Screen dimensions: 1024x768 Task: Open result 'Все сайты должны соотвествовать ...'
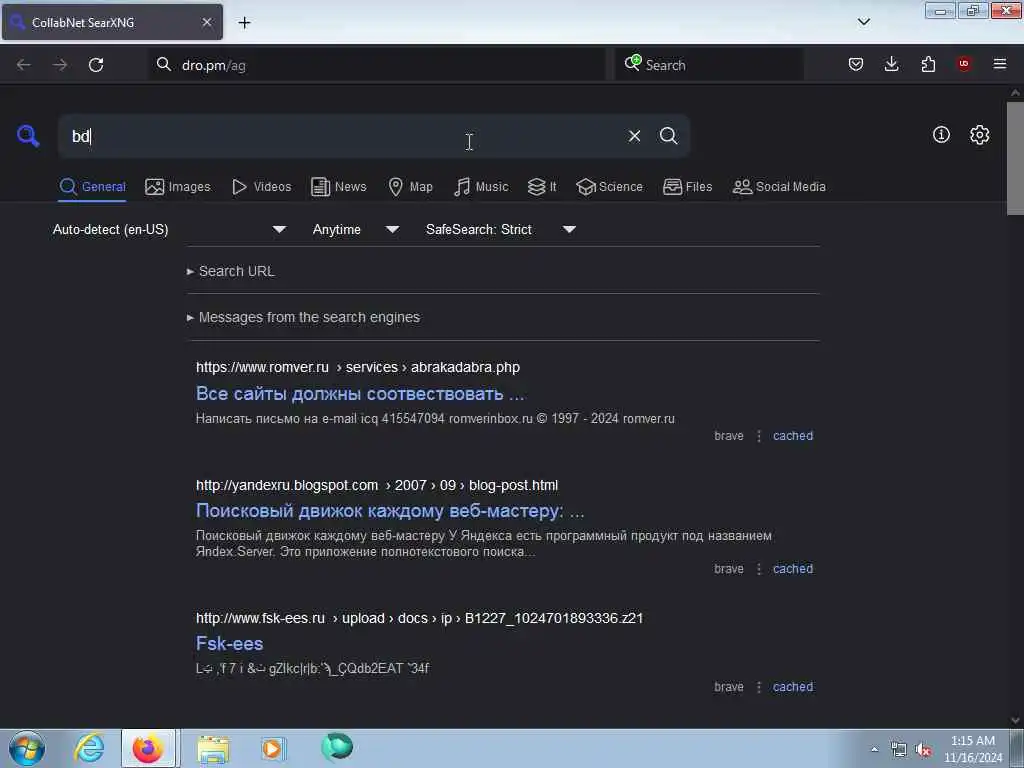click(x=360, y=394)
